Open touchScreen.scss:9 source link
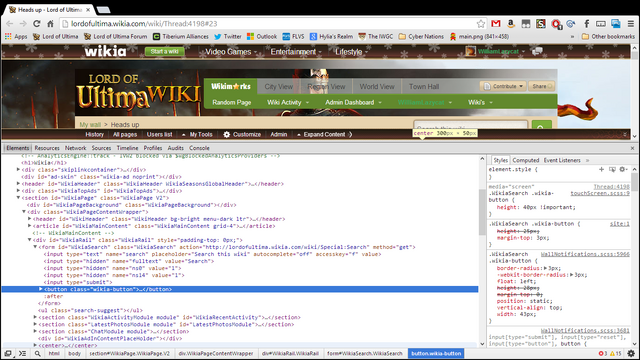 600,193
